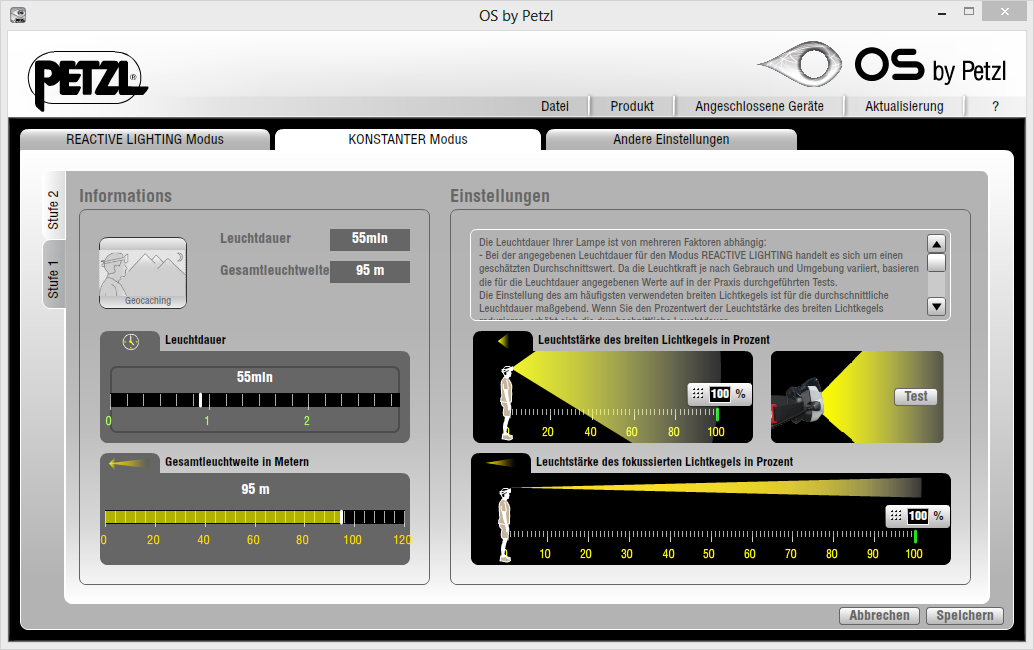Click the 'Gesamtleuchtweite in Metern' label
The height and width of the screenshot is (650, 1034).
tap(237, 461)
